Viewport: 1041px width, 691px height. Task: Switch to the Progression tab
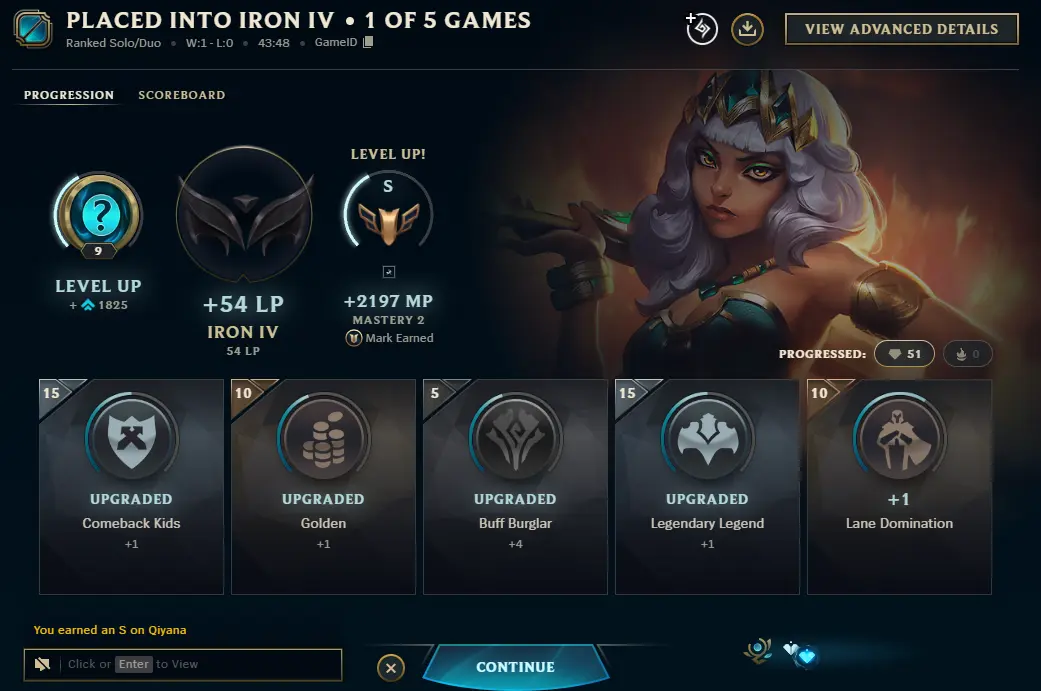pos(69,95)
